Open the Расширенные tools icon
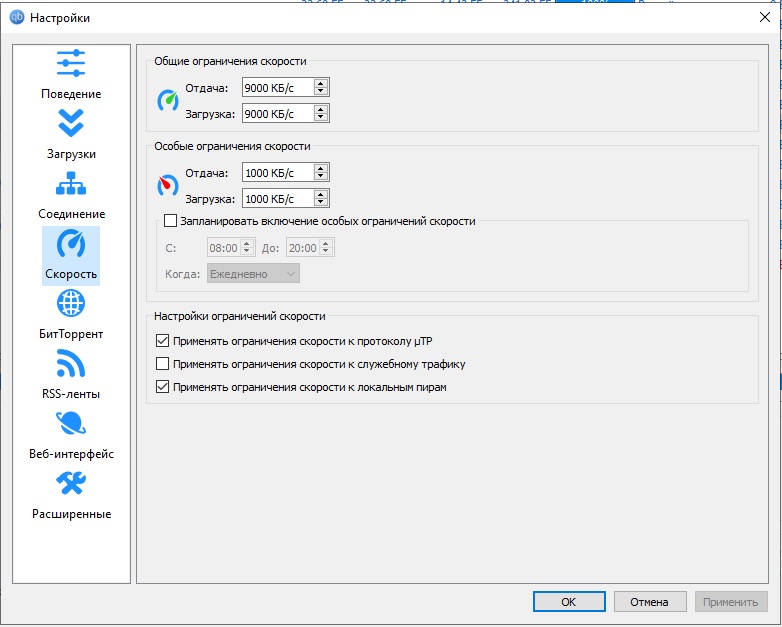The image size is (782, 627). tap(71, 483)
